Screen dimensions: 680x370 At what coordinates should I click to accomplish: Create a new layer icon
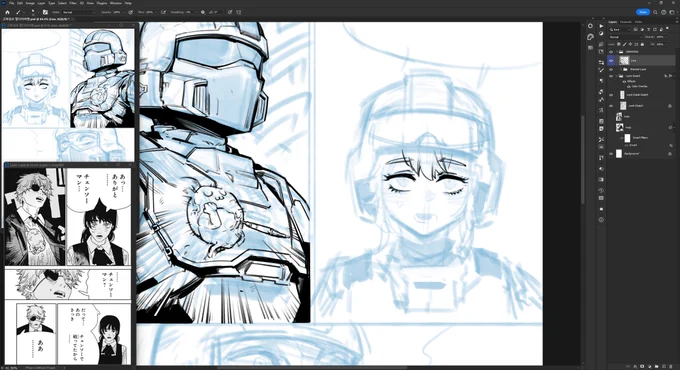tap(664, 367)
